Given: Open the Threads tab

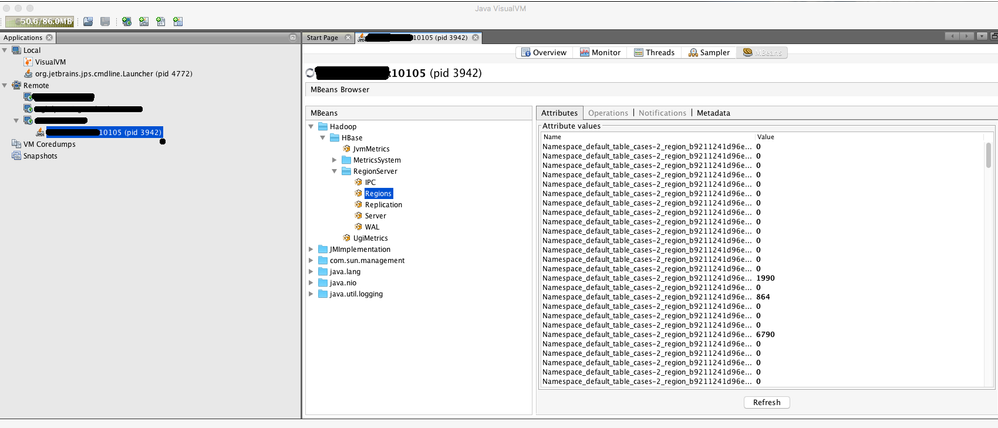Looking at the screenshot, I should coord(654,52).
